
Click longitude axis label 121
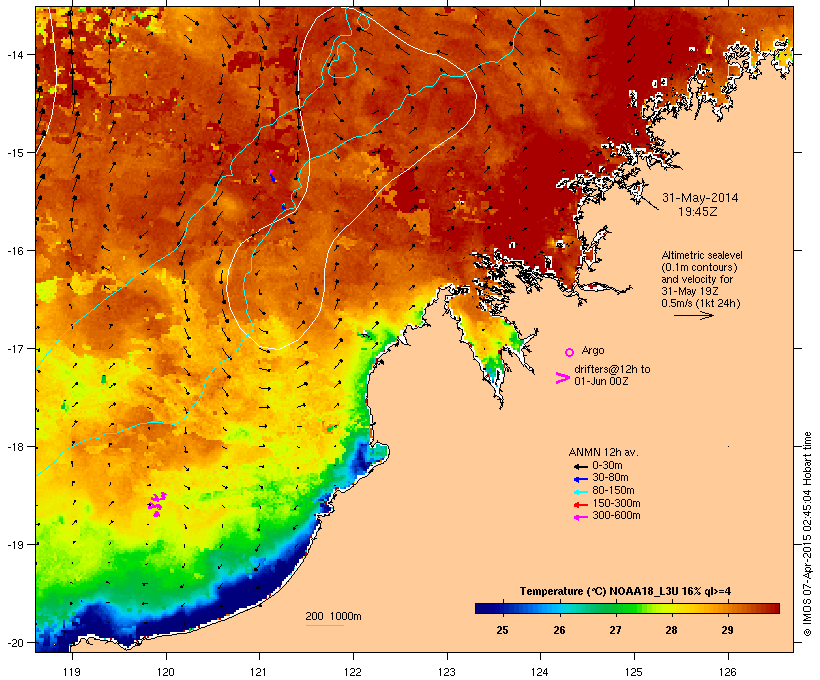click(x=259, y=672)
